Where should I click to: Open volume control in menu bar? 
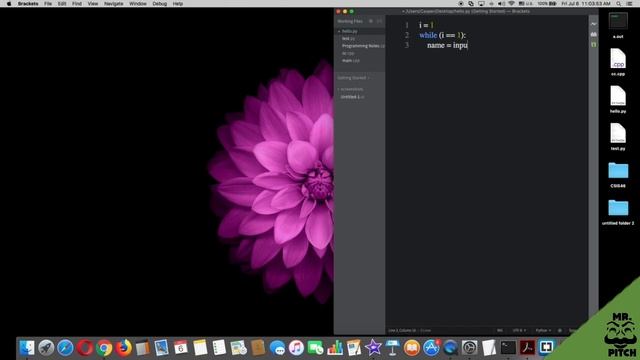(x=501, y=4)
